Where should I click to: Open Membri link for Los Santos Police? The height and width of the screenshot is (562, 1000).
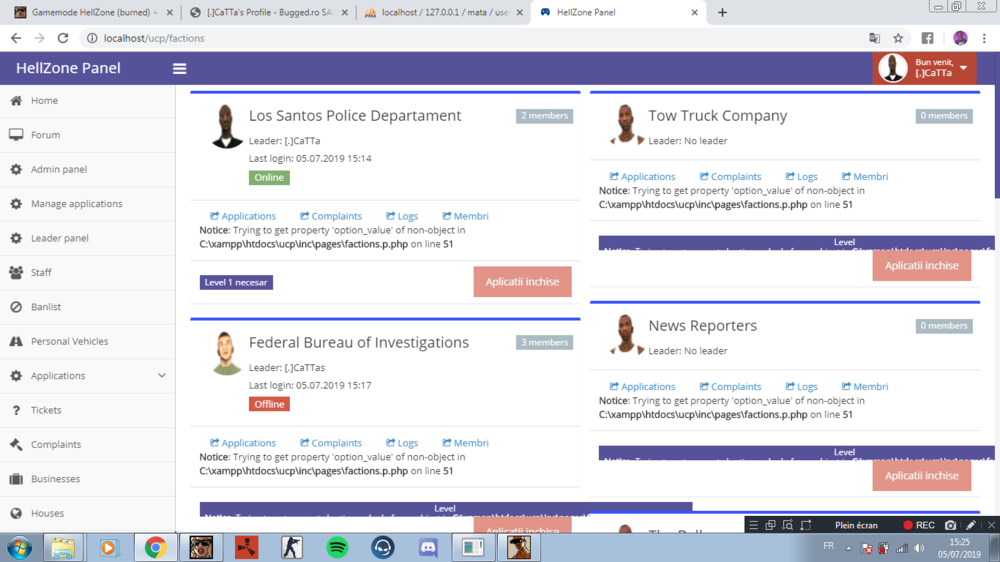point(466,216)
